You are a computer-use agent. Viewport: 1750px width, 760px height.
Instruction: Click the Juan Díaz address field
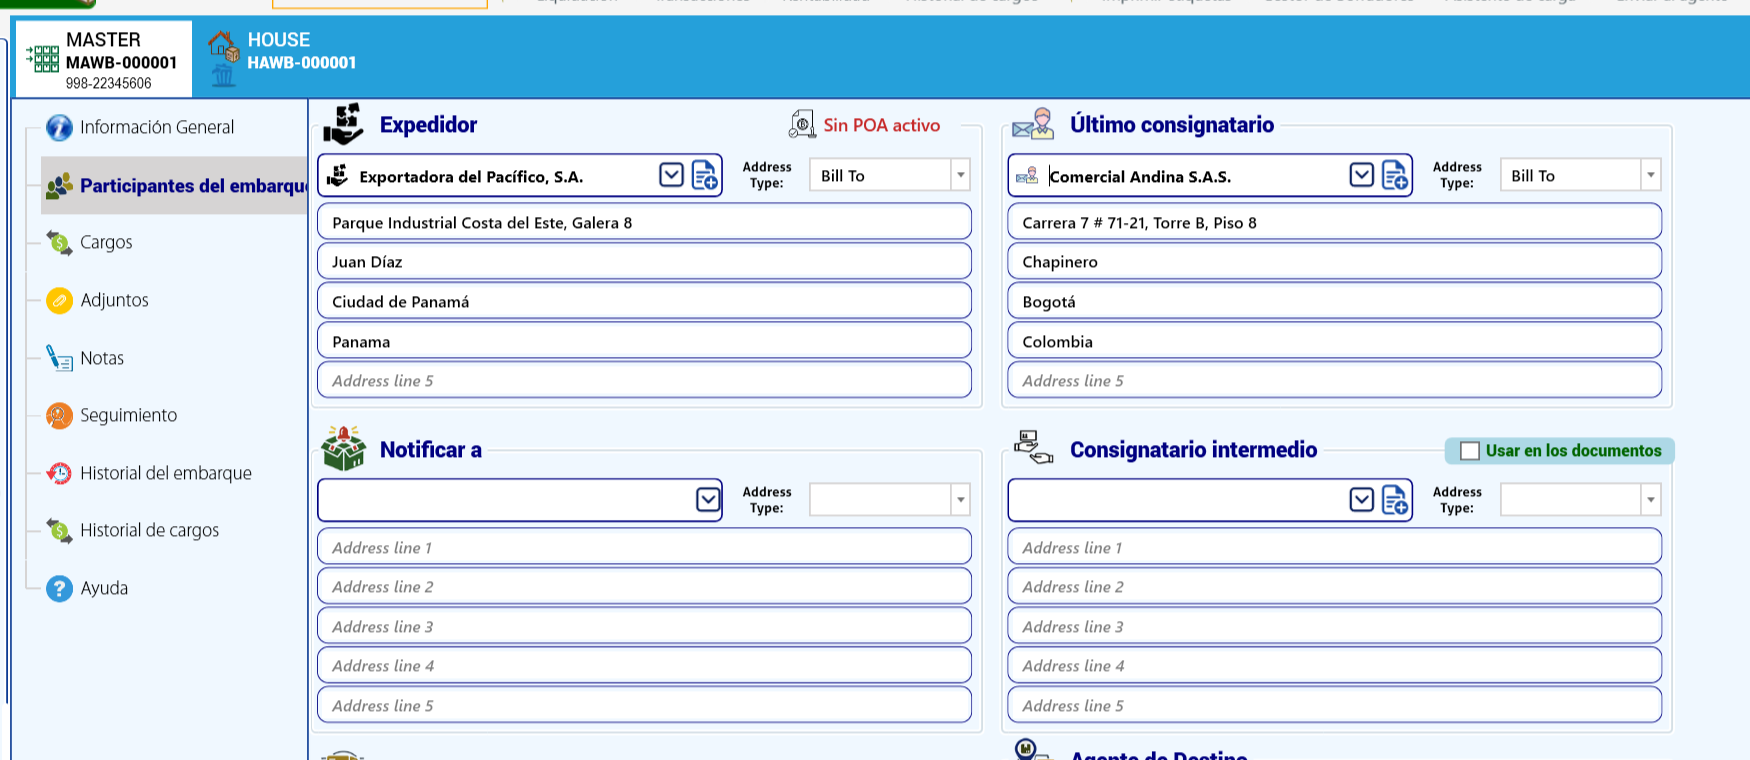pos(644,262)
